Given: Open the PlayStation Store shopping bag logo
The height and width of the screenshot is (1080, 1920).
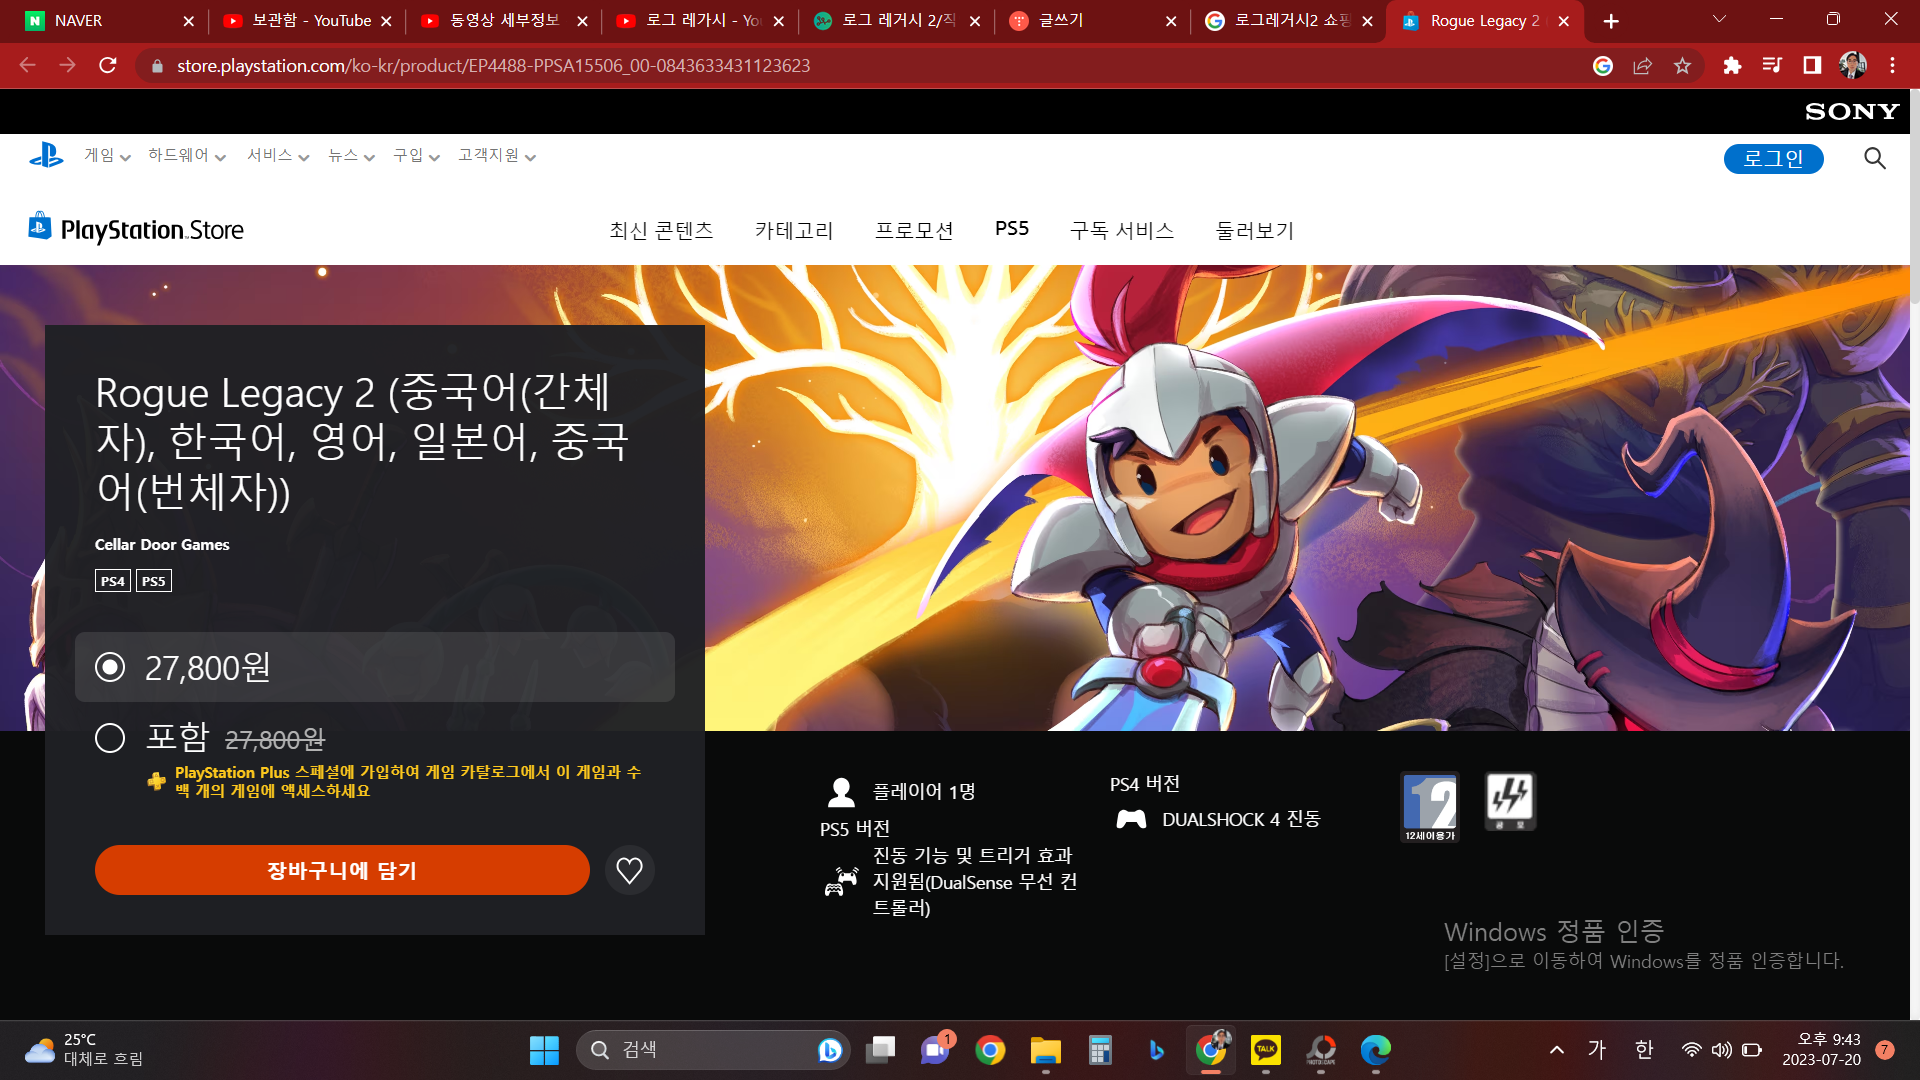Looking at the screenshot, I should (40, 226).
